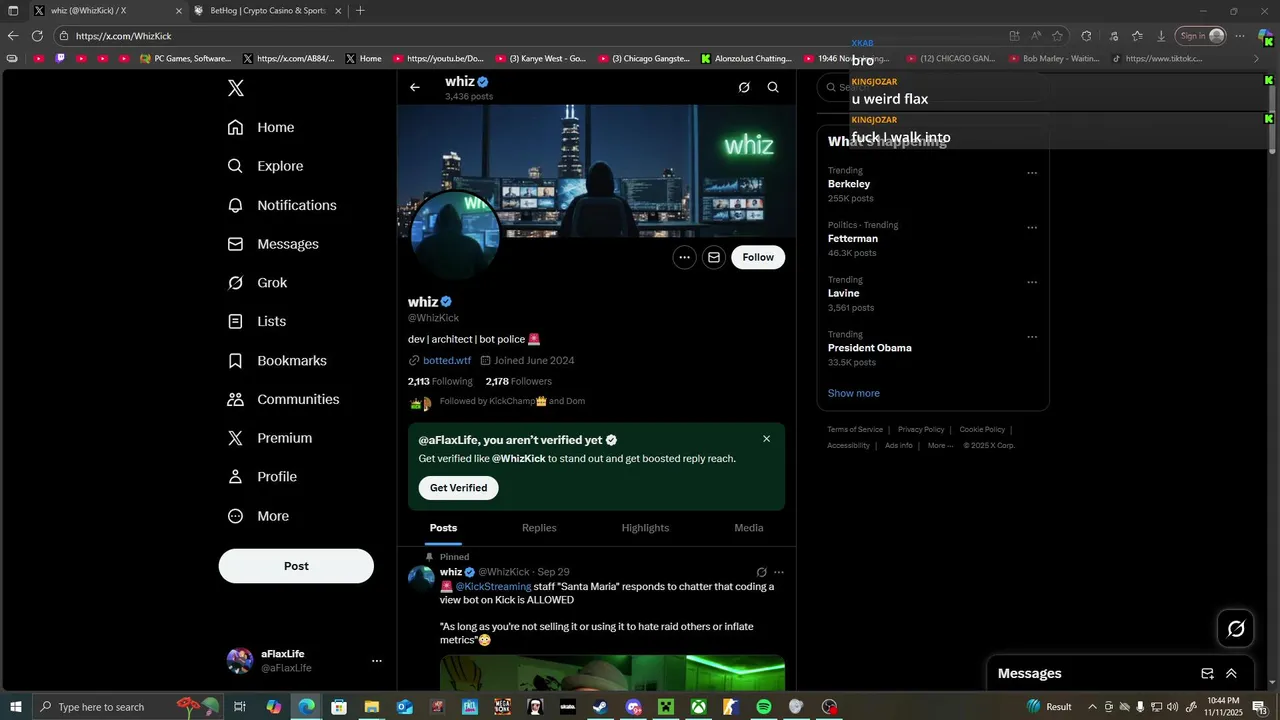
Task: Open Communities in X sidebar
Action: point(283,399)
